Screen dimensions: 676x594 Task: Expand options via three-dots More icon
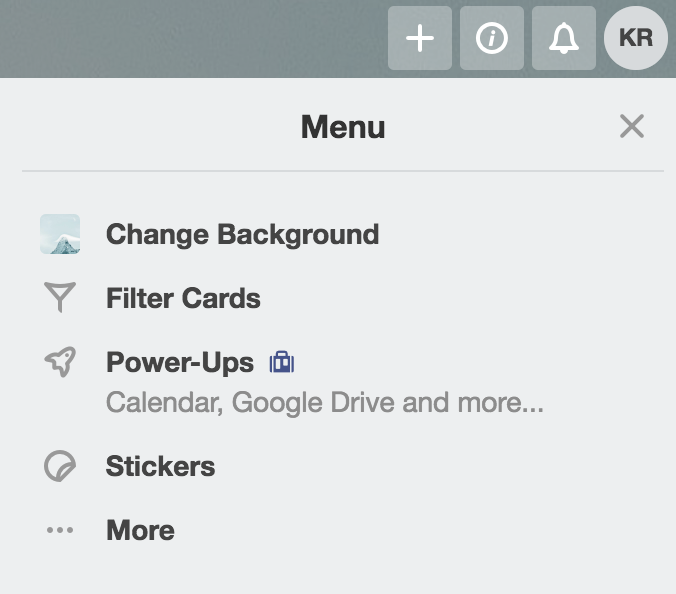60,530
